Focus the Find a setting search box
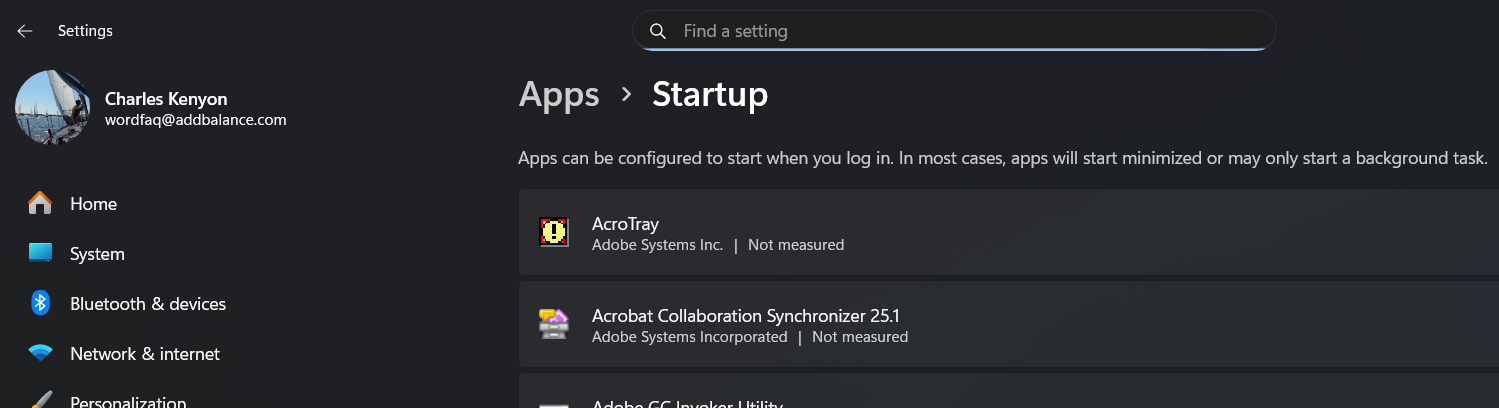The width and height of the screenshot is (1499, 408). point(954,31)
